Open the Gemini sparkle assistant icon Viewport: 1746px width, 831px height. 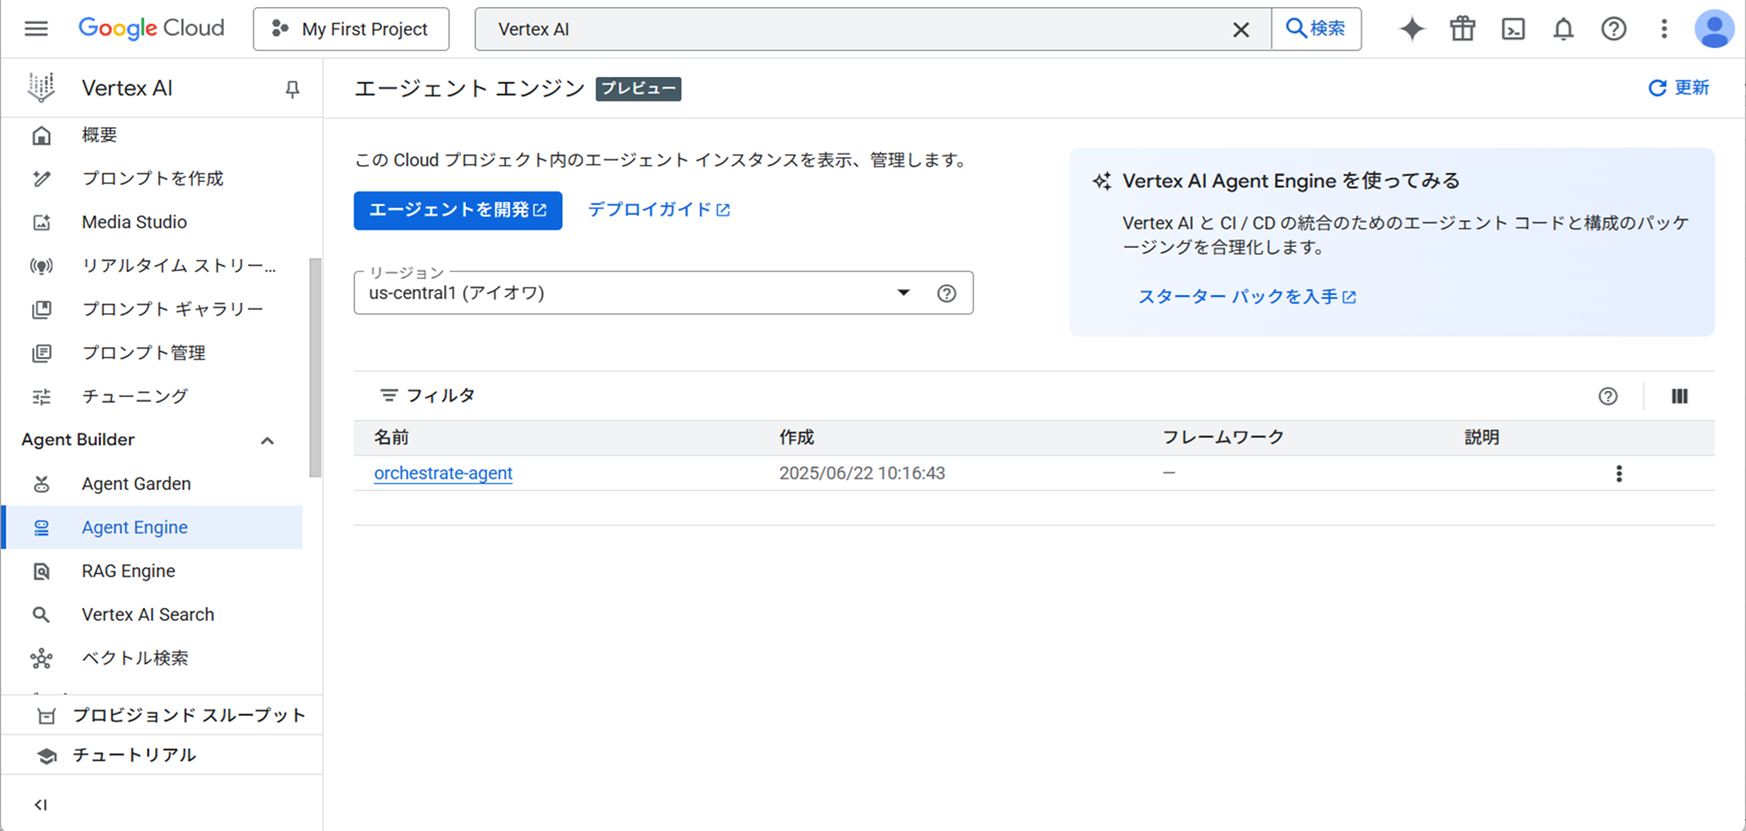(x=1412, y=29)
